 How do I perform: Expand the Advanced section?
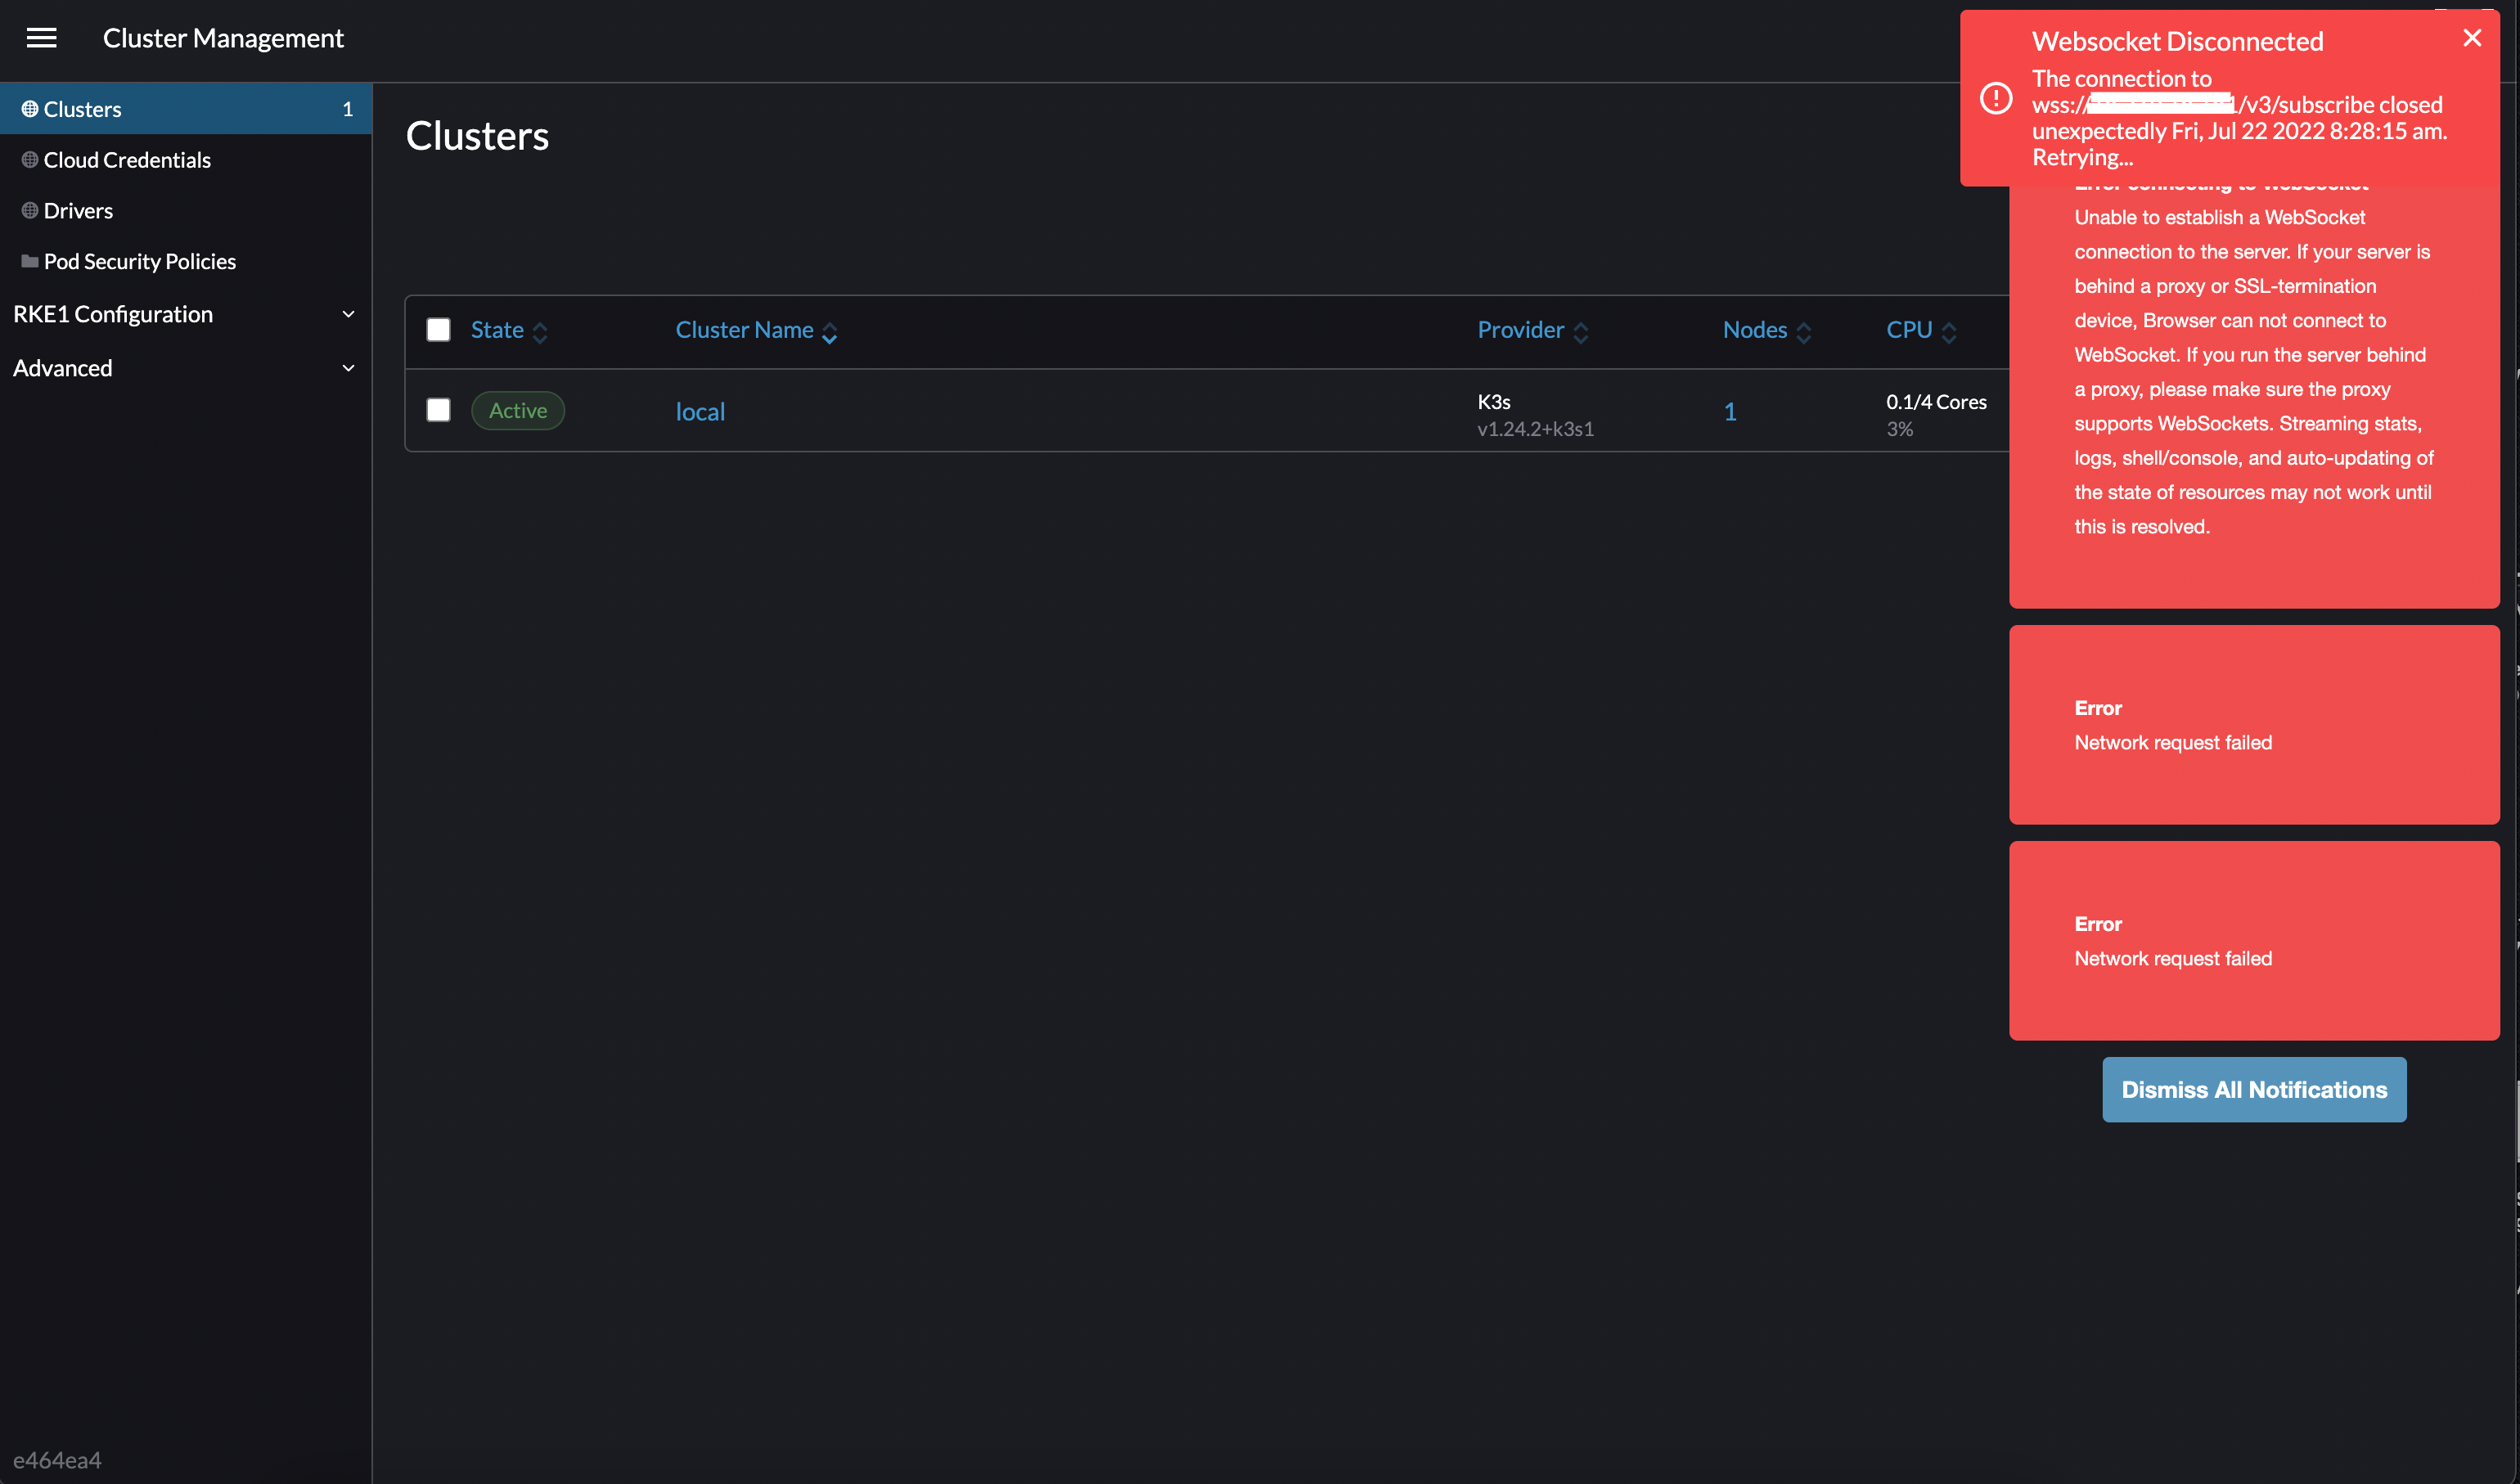[349, 368]
